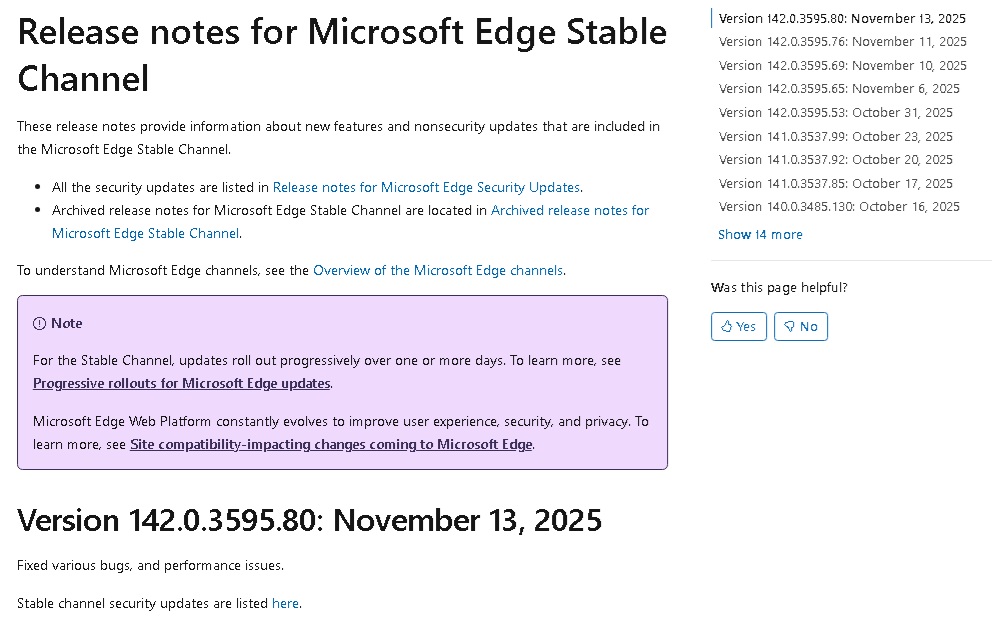Open Site compatibility-impacting changes coming to Microsoft Edge

[331, 444]
